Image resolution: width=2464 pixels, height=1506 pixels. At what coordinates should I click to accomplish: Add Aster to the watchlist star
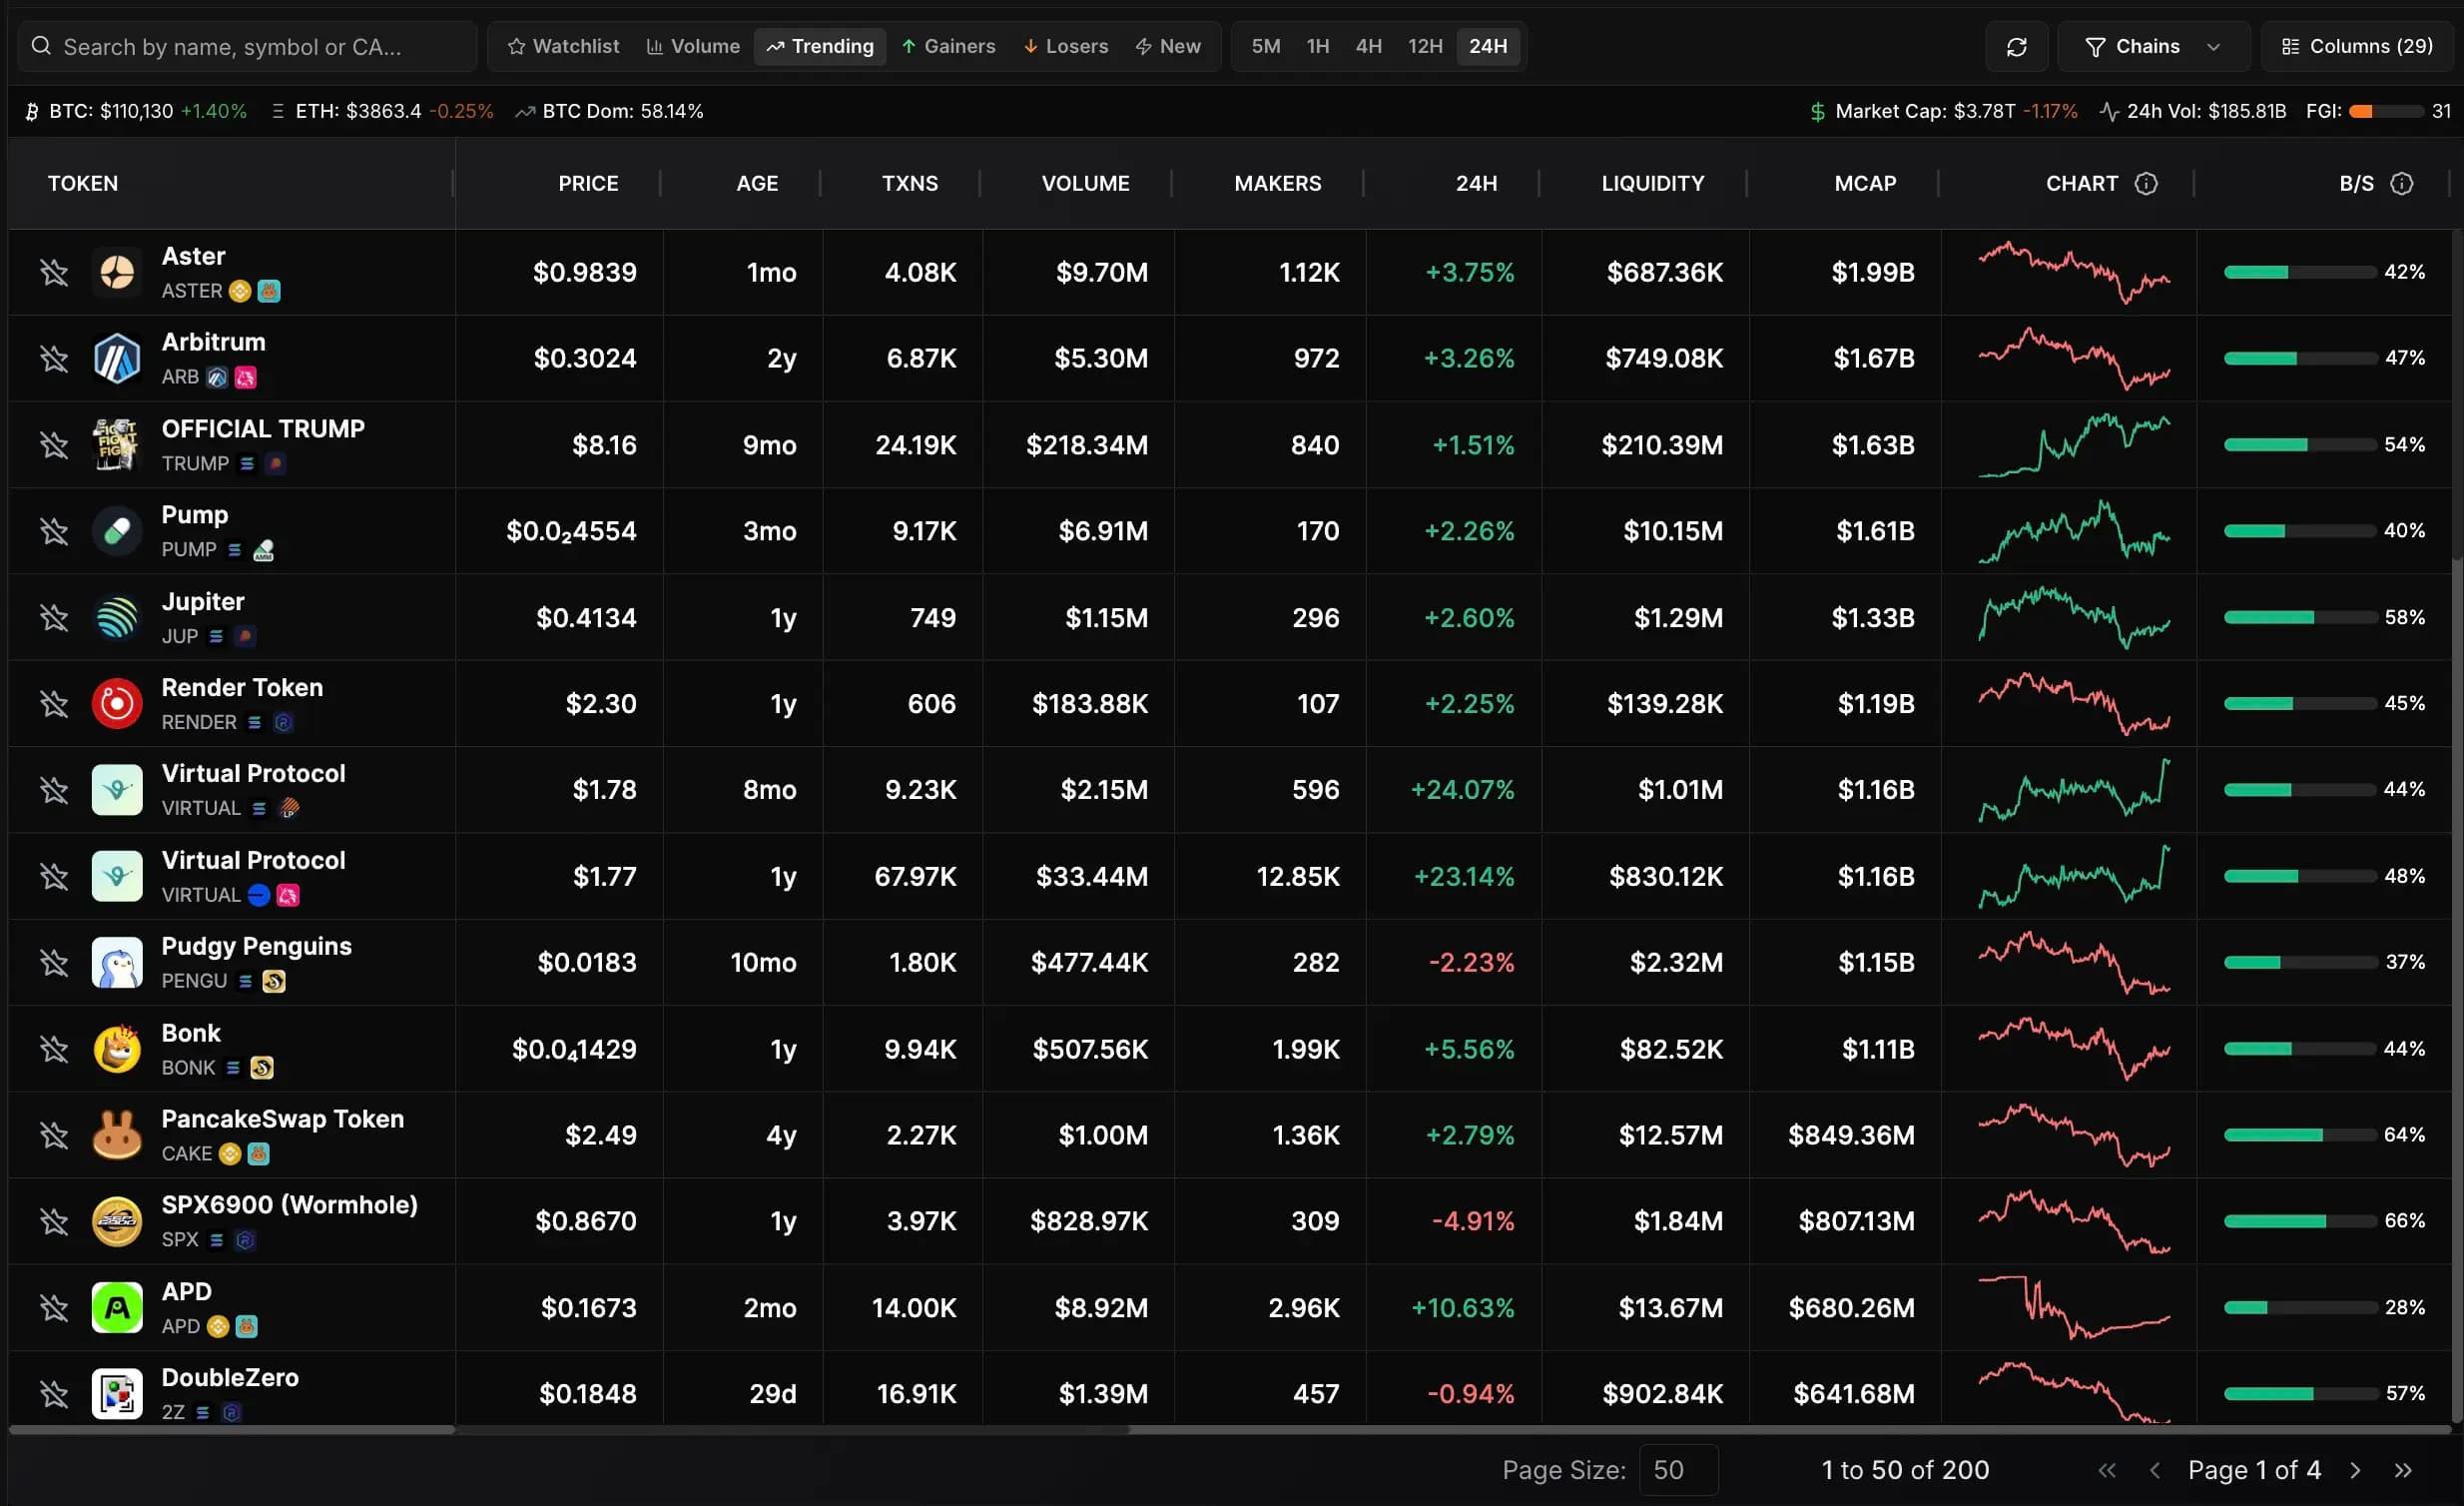coord(54,271)
